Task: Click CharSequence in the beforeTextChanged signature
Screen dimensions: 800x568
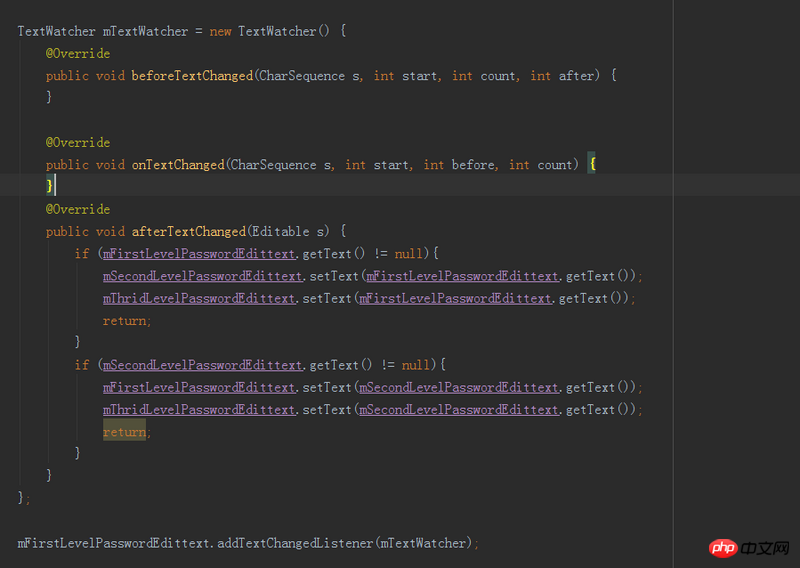Action: tap(303, 76)
